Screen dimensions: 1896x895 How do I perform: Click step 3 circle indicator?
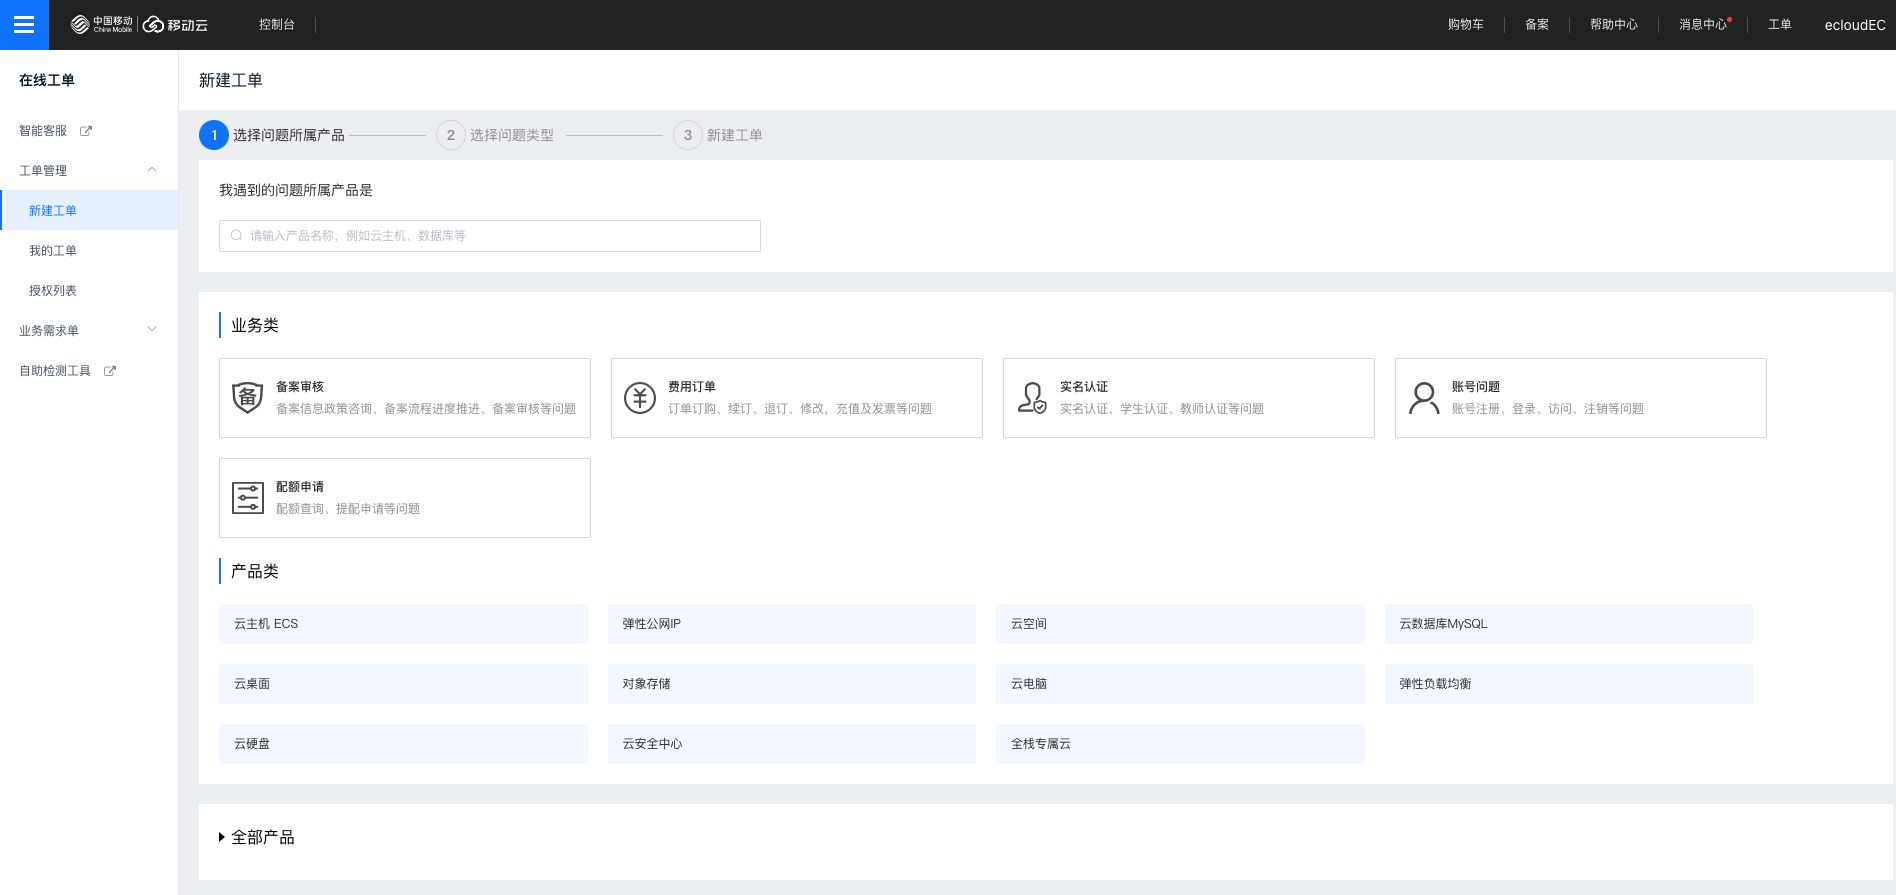[688, 135]
